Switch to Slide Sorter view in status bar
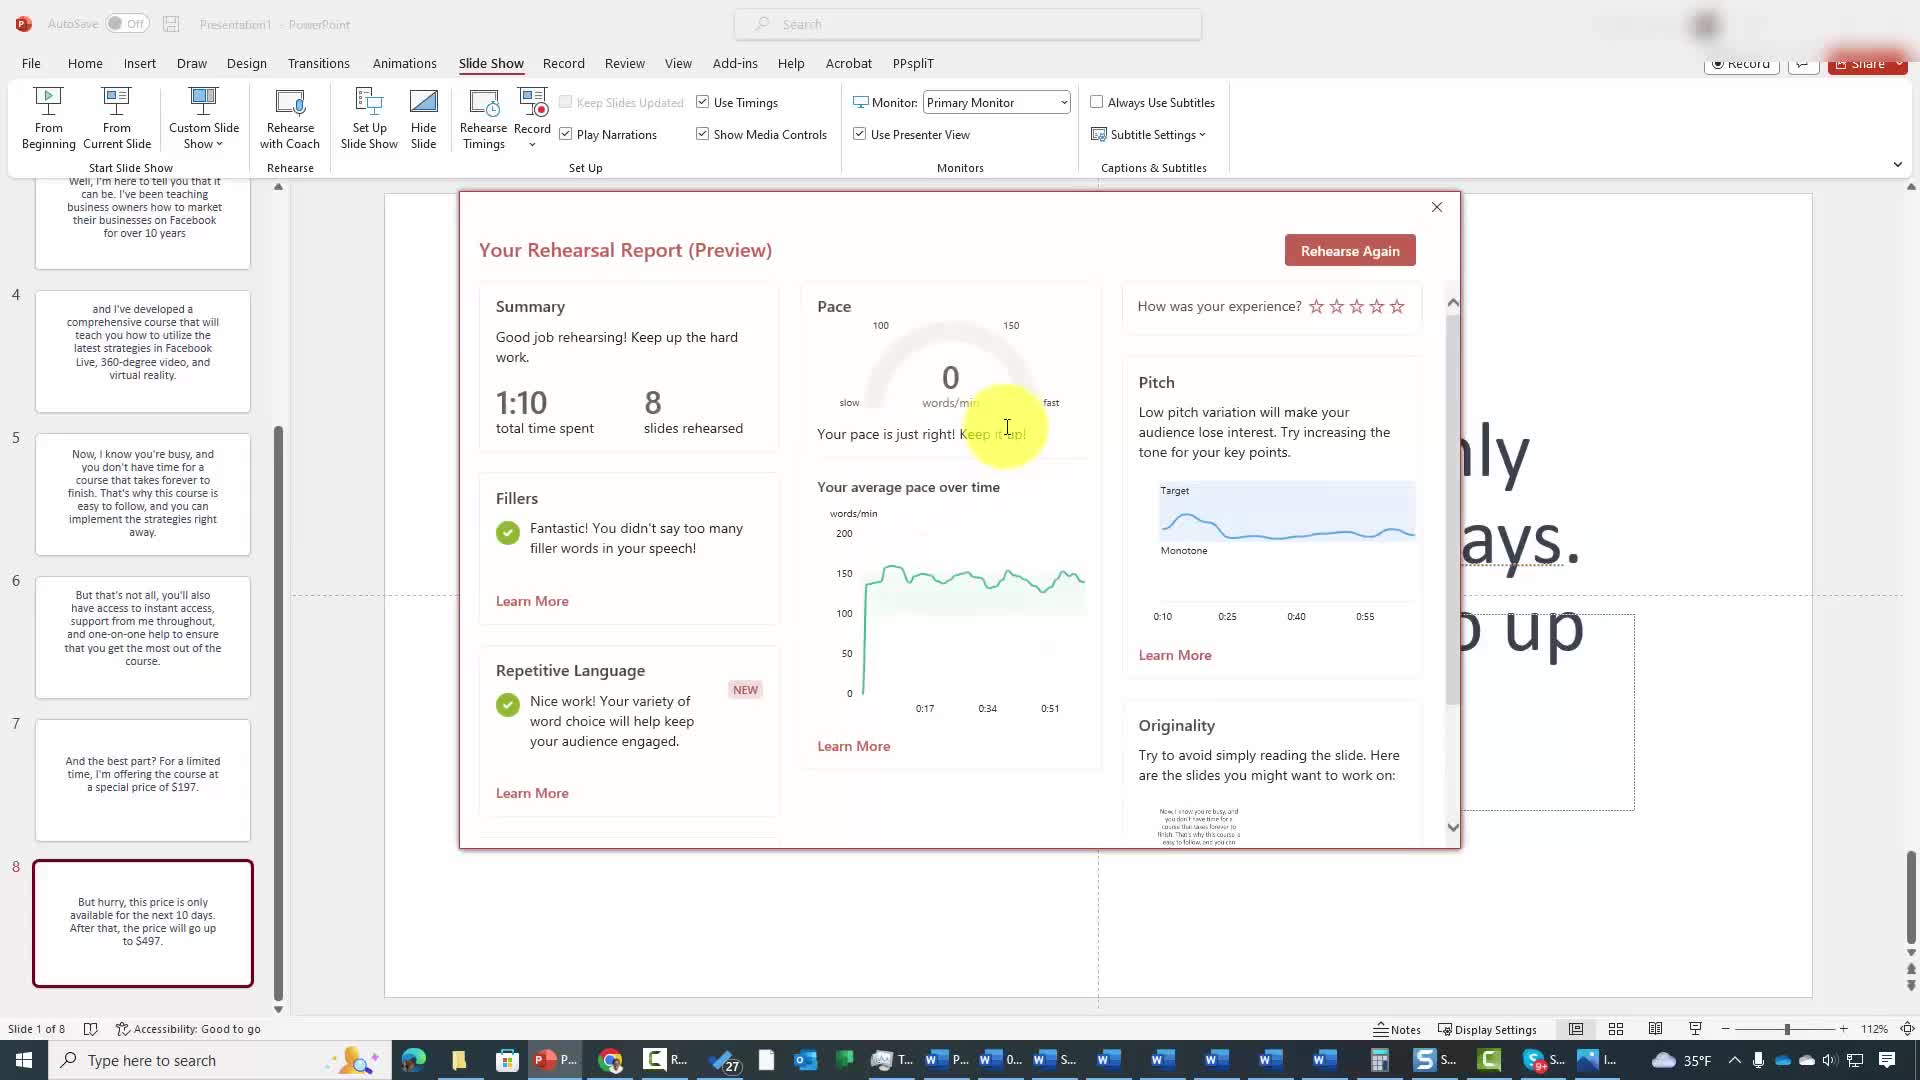 click(1616, 1029)
